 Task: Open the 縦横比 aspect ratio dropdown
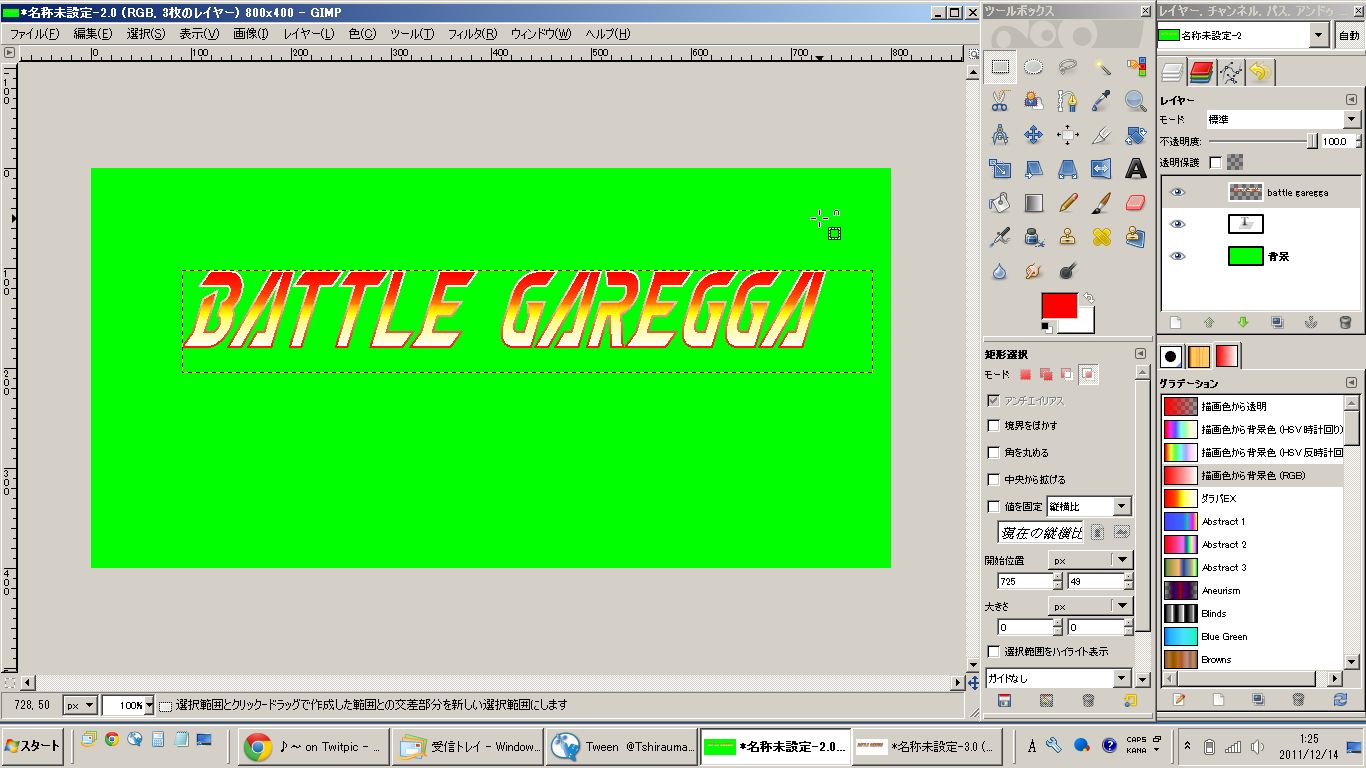1089,506
